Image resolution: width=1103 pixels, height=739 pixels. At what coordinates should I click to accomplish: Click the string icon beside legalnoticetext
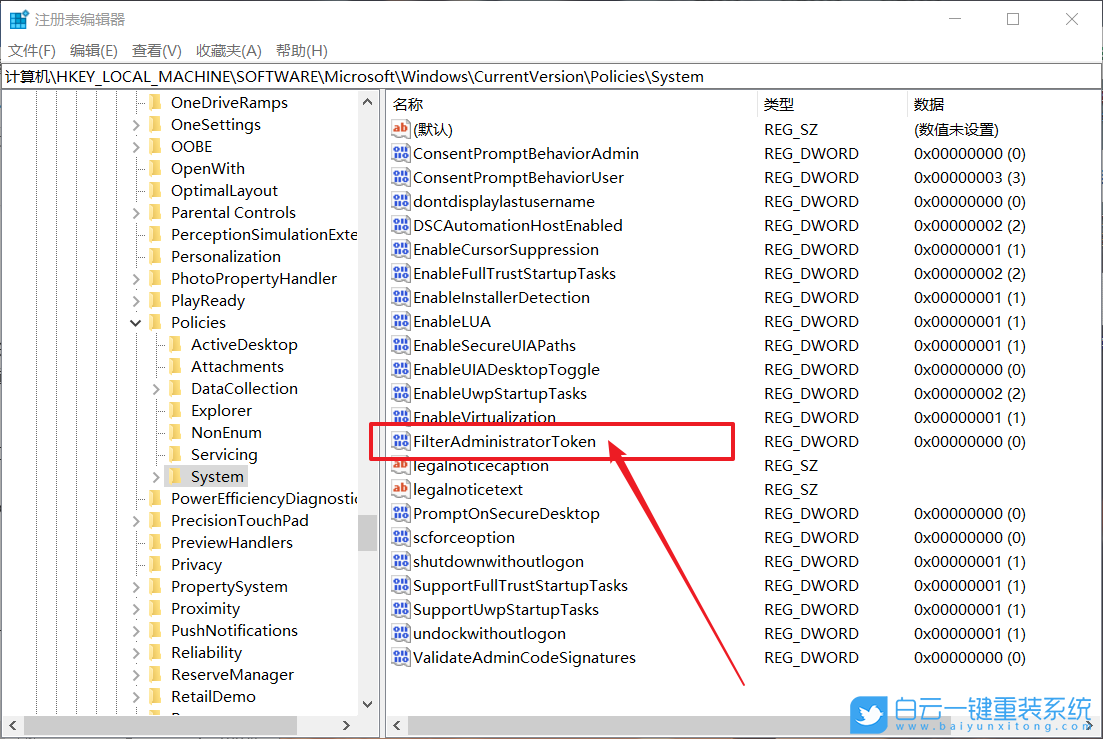401,489
